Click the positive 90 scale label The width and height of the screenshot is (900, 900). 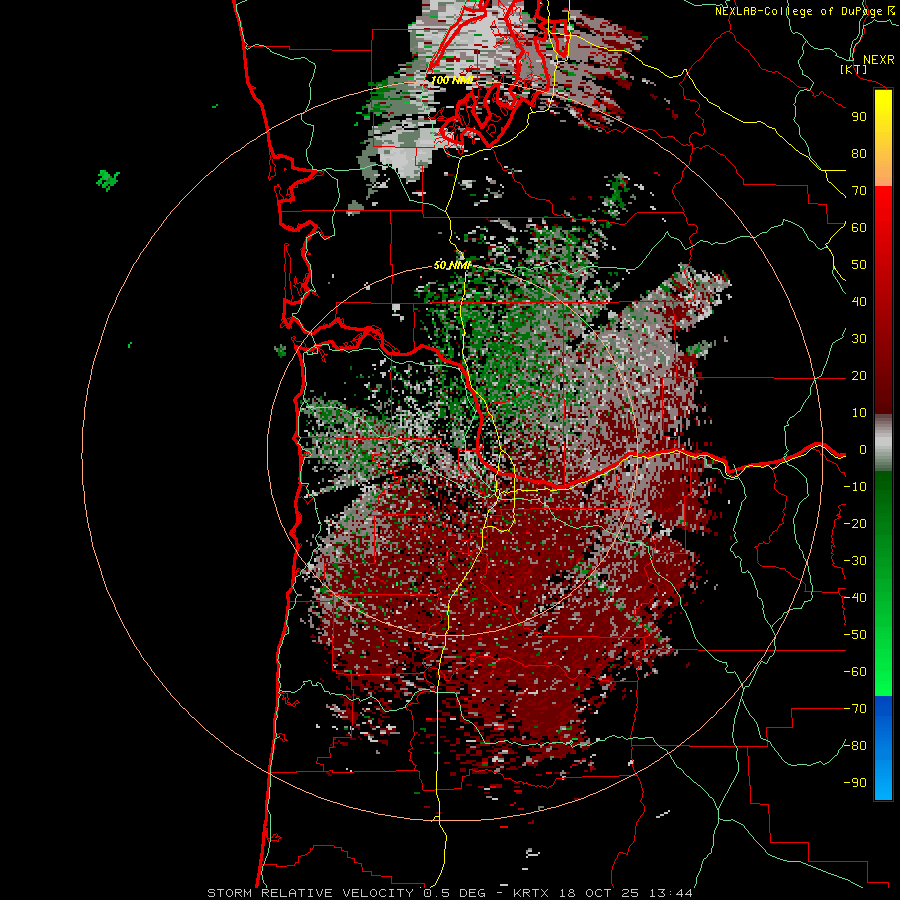tap(859, 117)
